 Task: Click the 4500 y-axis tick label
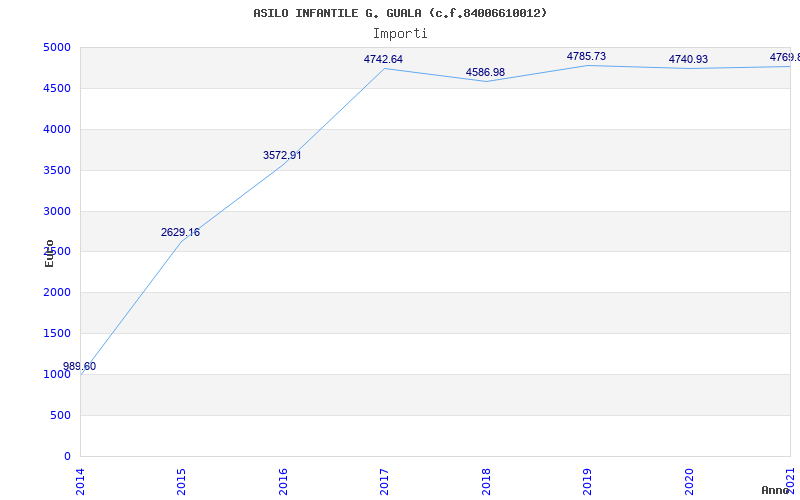(57, 88)
